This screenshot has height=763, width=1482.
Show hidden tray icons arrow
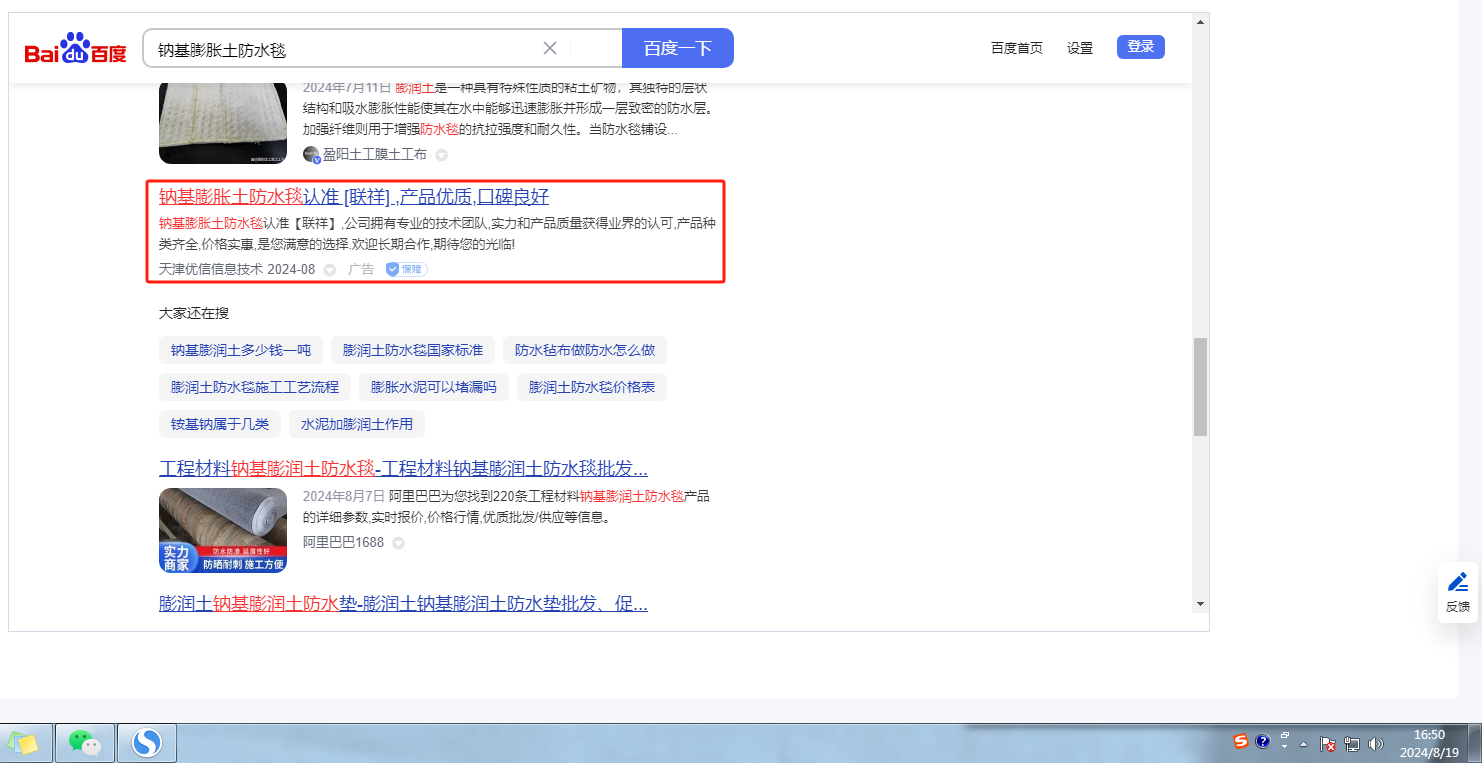[x=1303, y=744]
